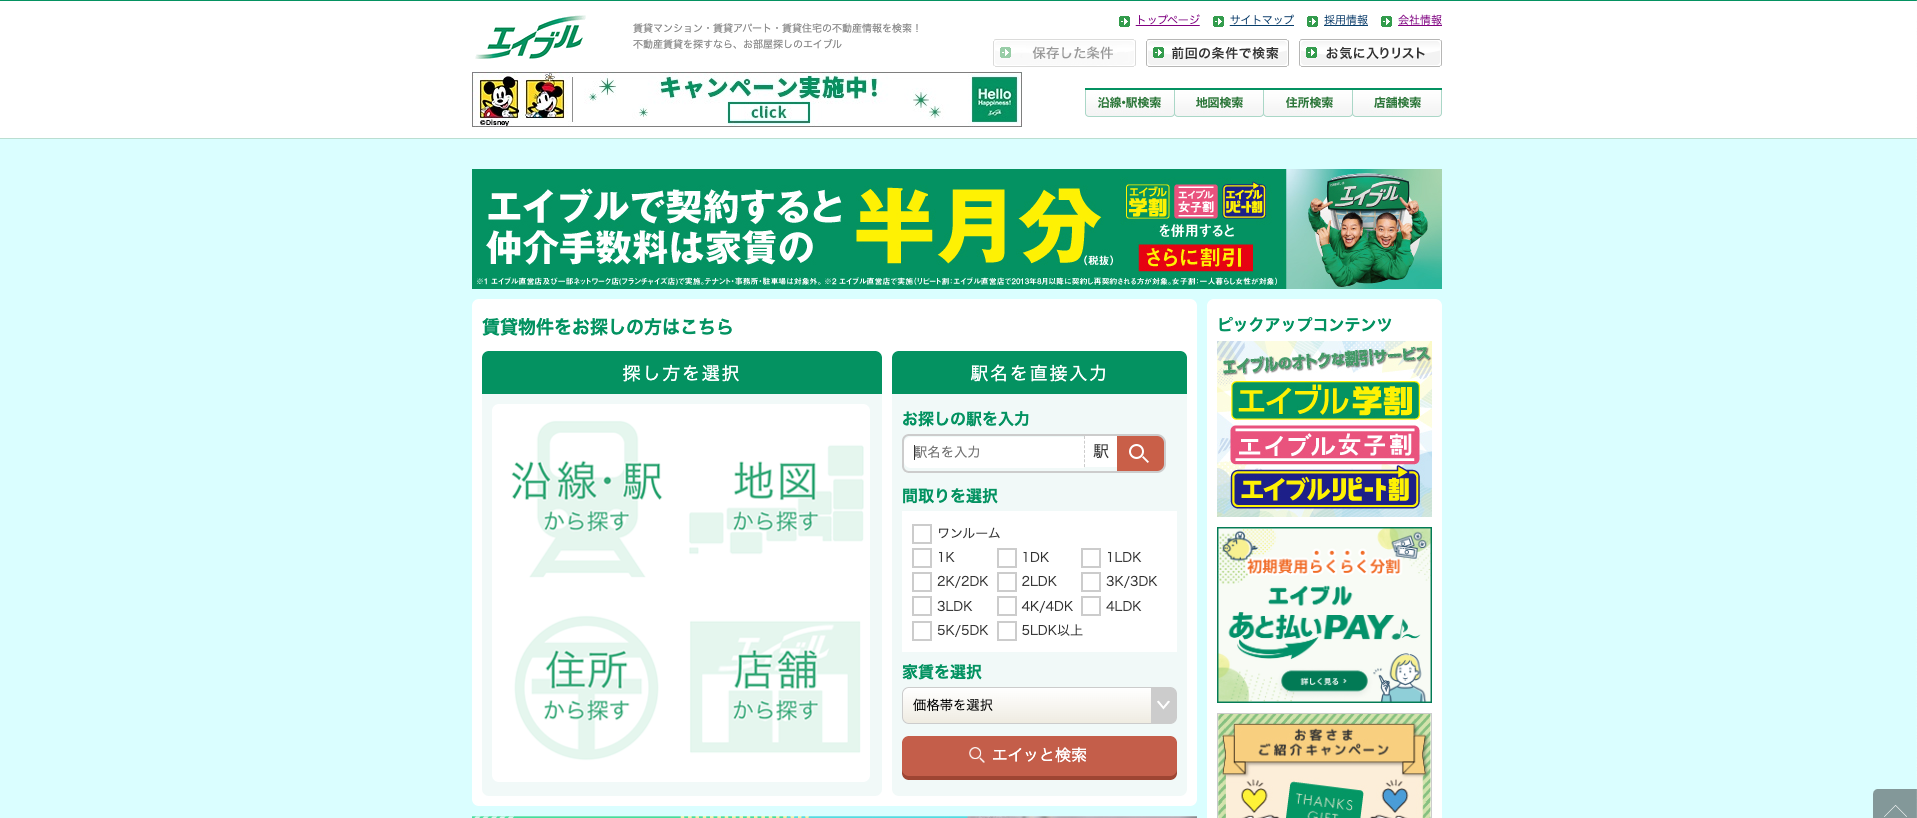Check the 2LDK layout checkbox
The image size is (1917, 818).
click(1007, 582)
